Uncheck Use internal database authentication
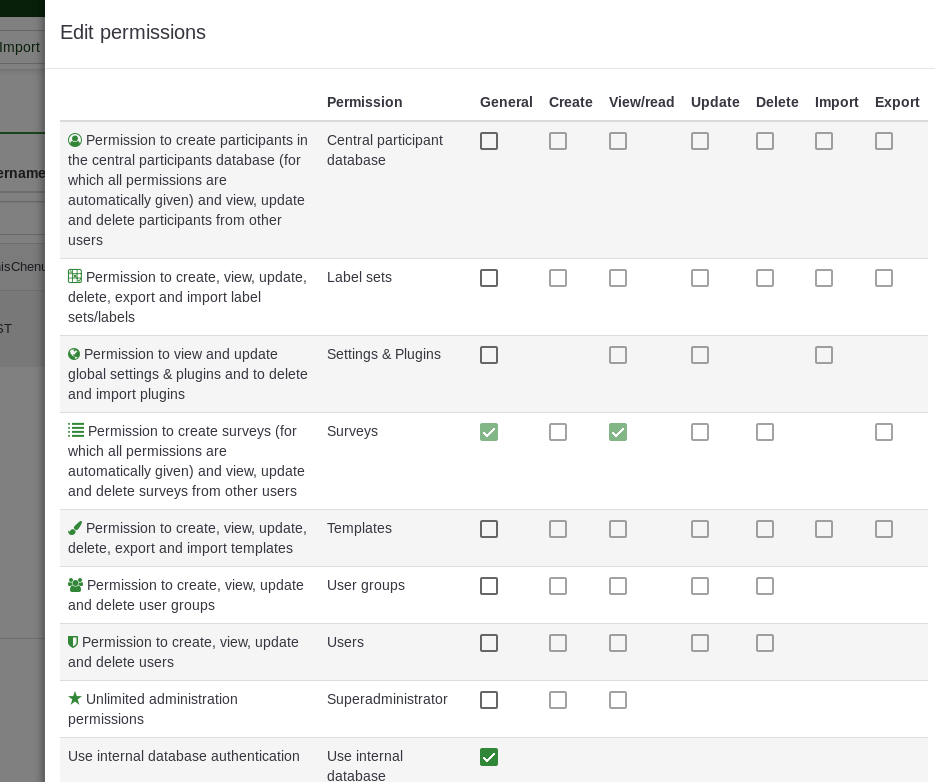This screenshot has width=935, height=782. click(x=489, y=757)
